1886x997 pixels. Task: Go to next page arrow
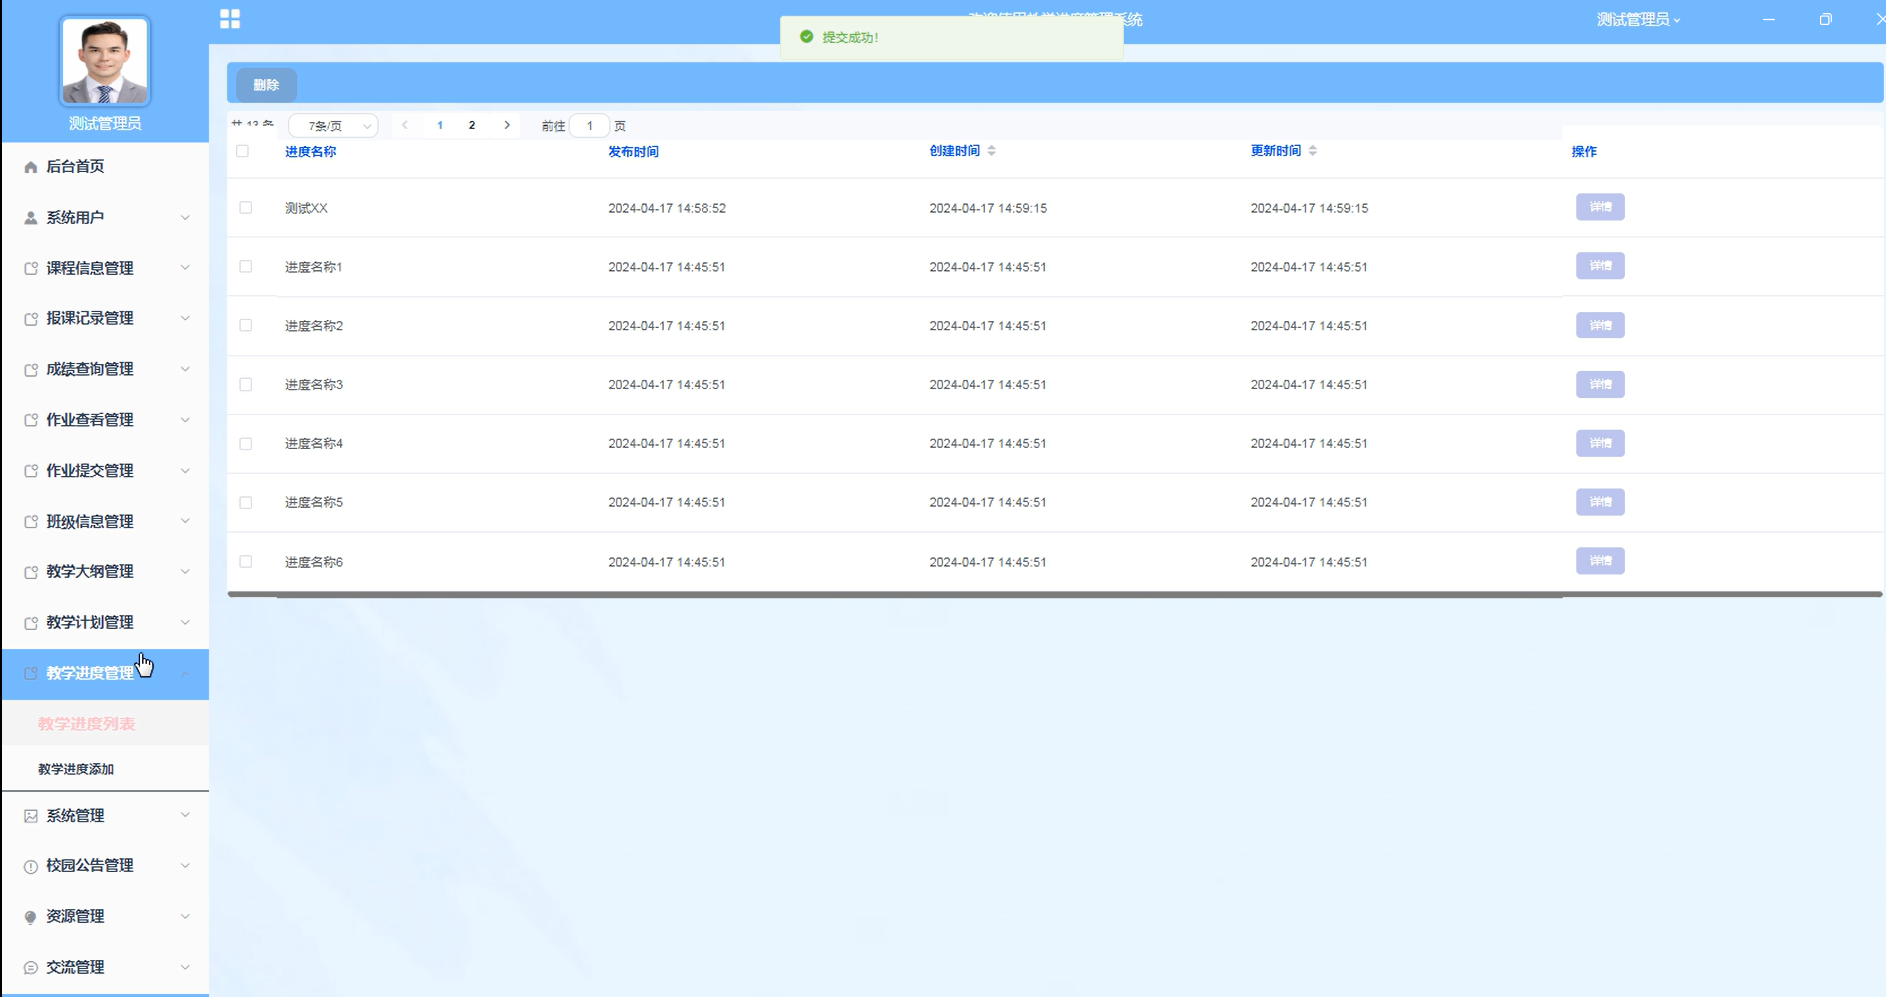point(507,125)
